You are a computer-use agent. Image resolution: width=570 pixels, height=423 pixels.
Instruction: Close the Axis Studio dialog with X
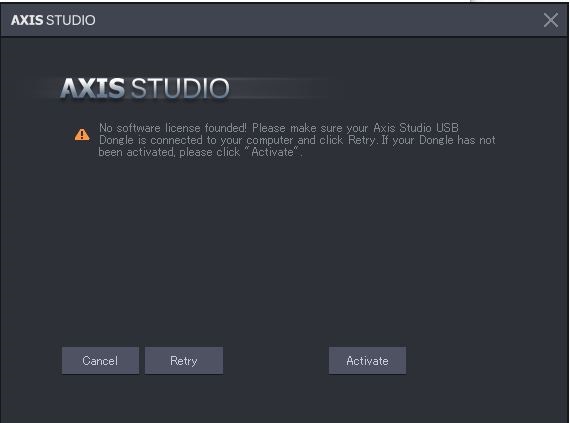[x=551, y=20]
